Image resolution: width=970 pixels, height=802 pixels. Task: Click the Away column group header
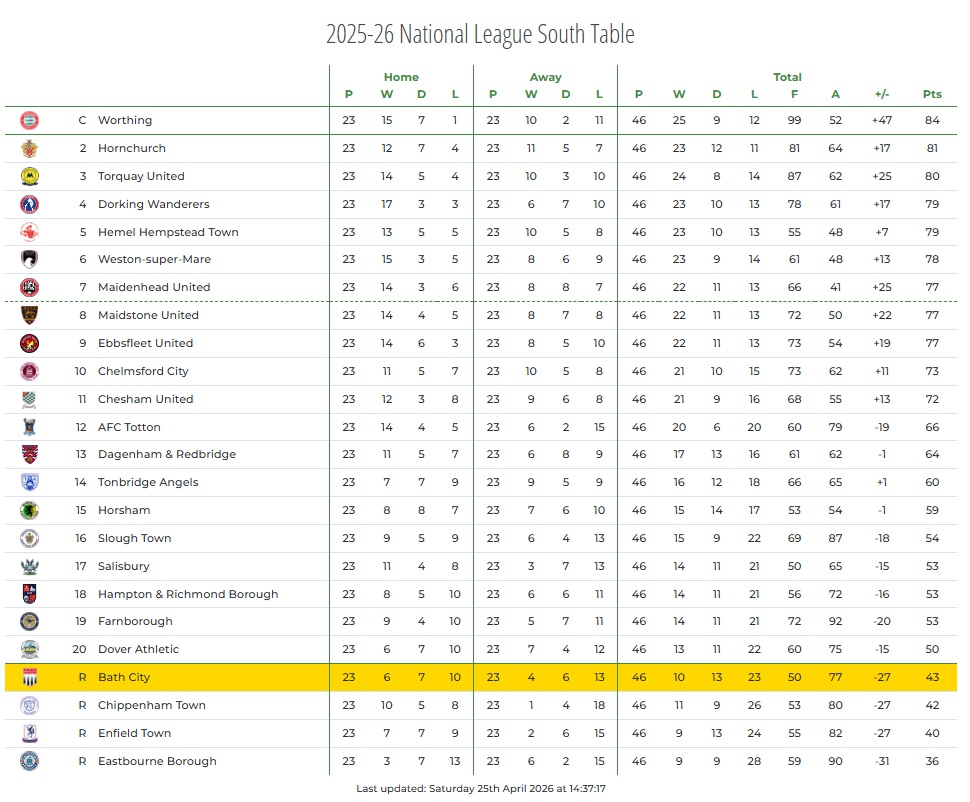pyautogui.click(x=545, y=77)
